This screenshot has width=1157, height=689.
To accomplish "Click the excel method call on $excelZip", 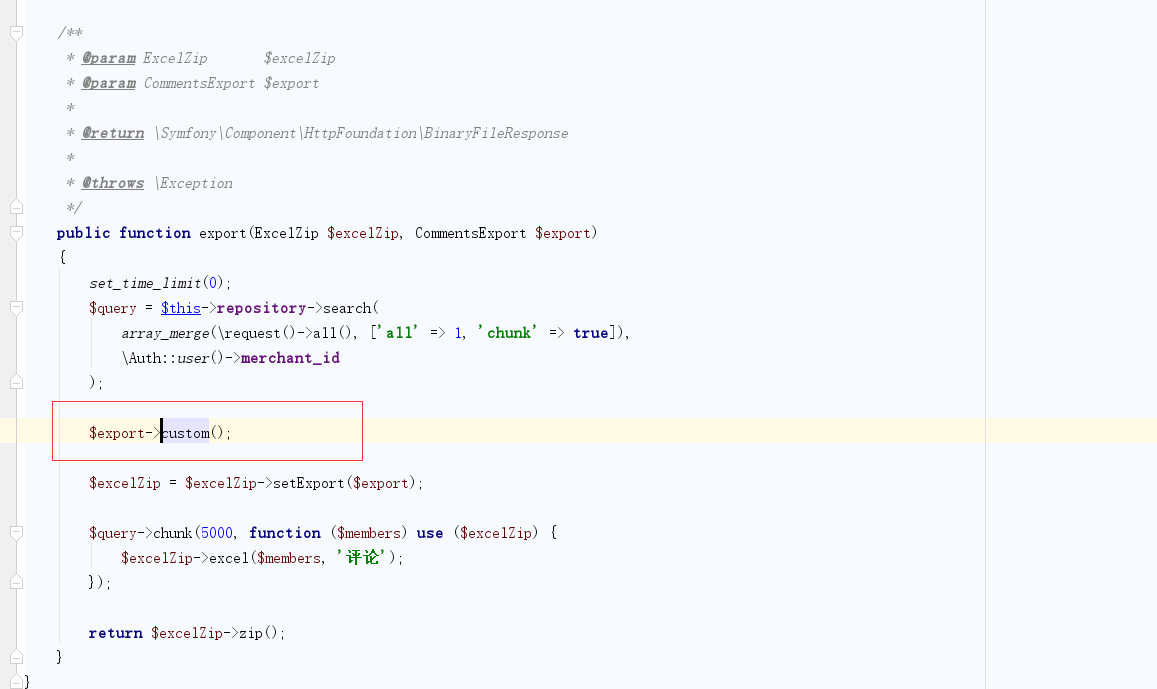I will point(229,558).
